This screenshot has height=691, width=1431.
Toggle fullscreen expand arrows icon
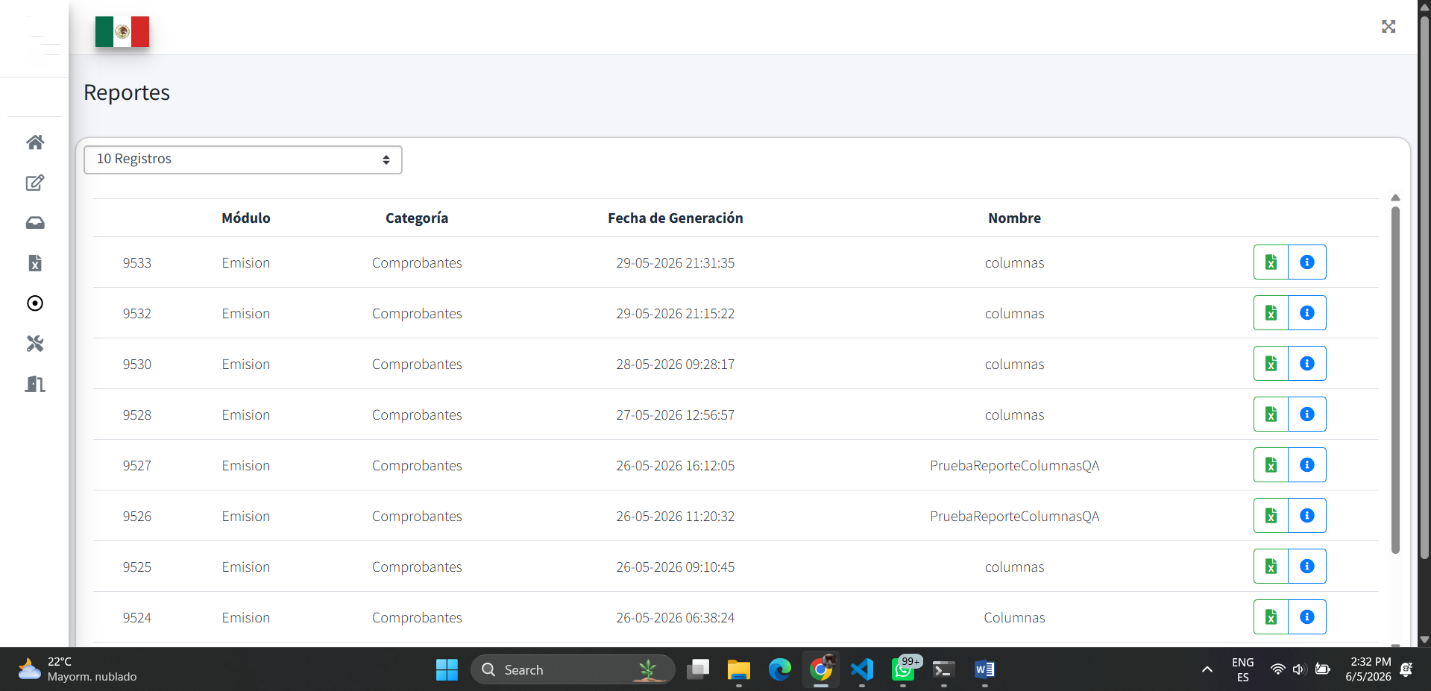(1388, 27)
